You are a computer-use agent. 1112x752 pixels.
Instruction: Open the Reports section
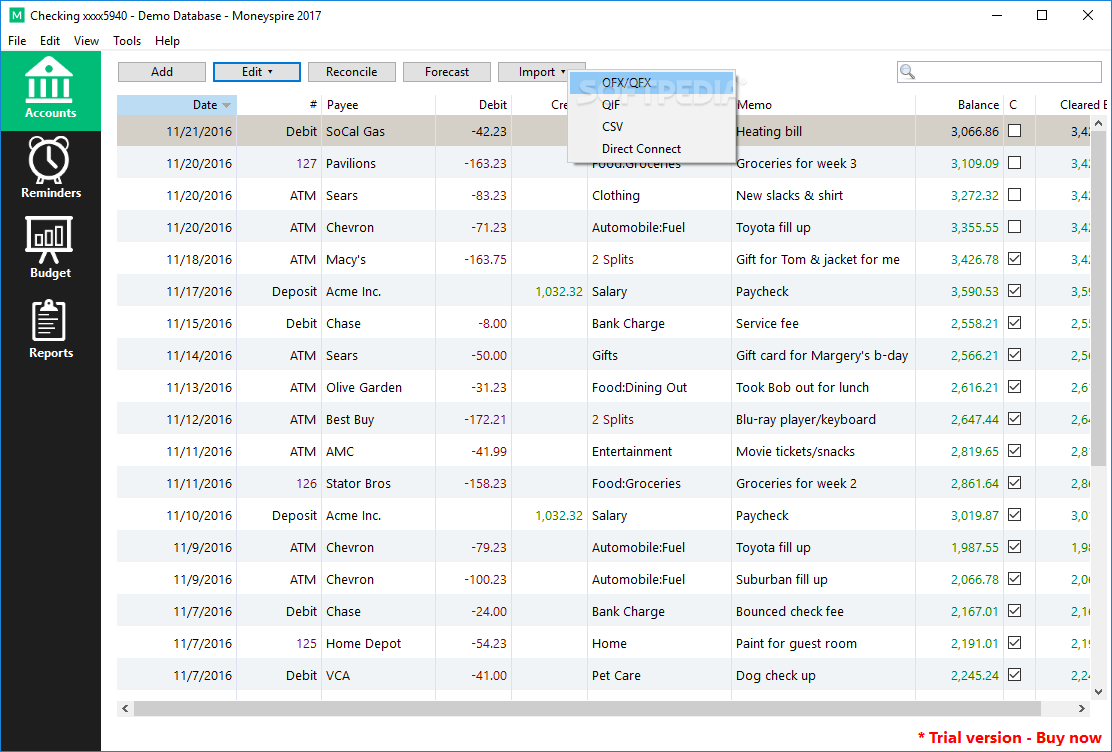coord(50,328)
